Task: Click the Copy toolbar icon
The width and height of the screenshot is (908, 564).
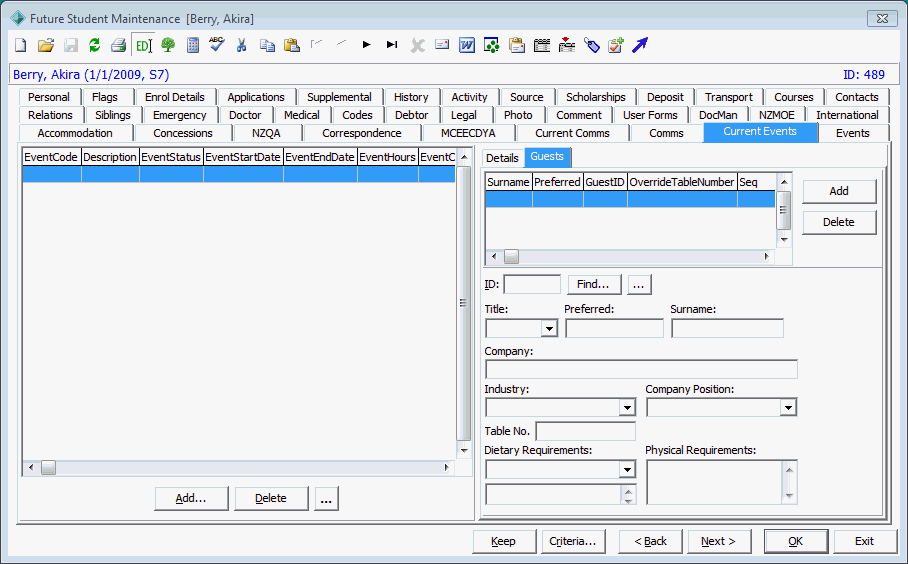Action: (x=267, y=45)
